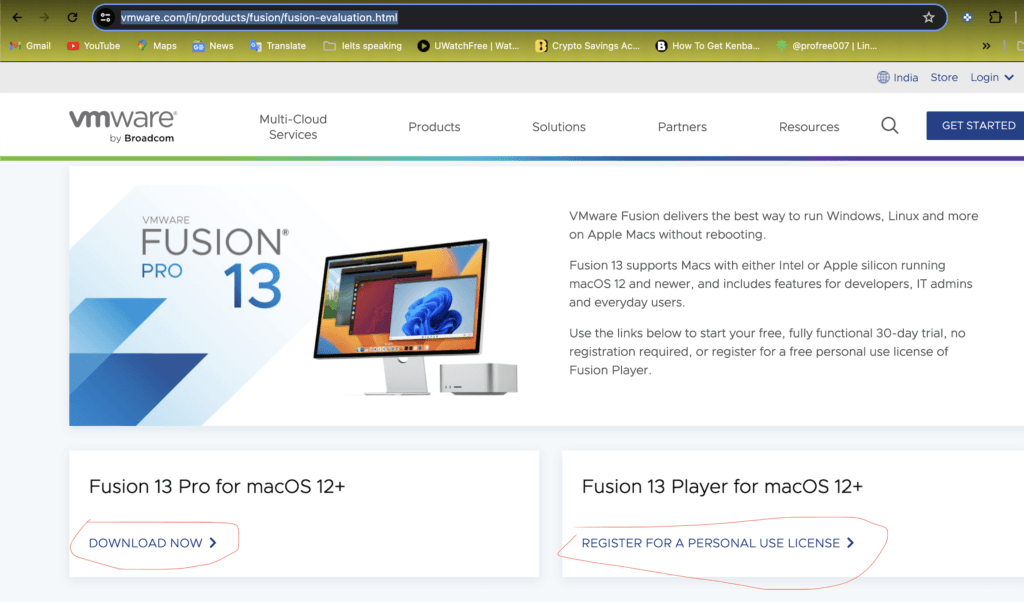Open the search magnifier icon
Image resolution: width=1024 pixels, height=602 pixels.
889,125
